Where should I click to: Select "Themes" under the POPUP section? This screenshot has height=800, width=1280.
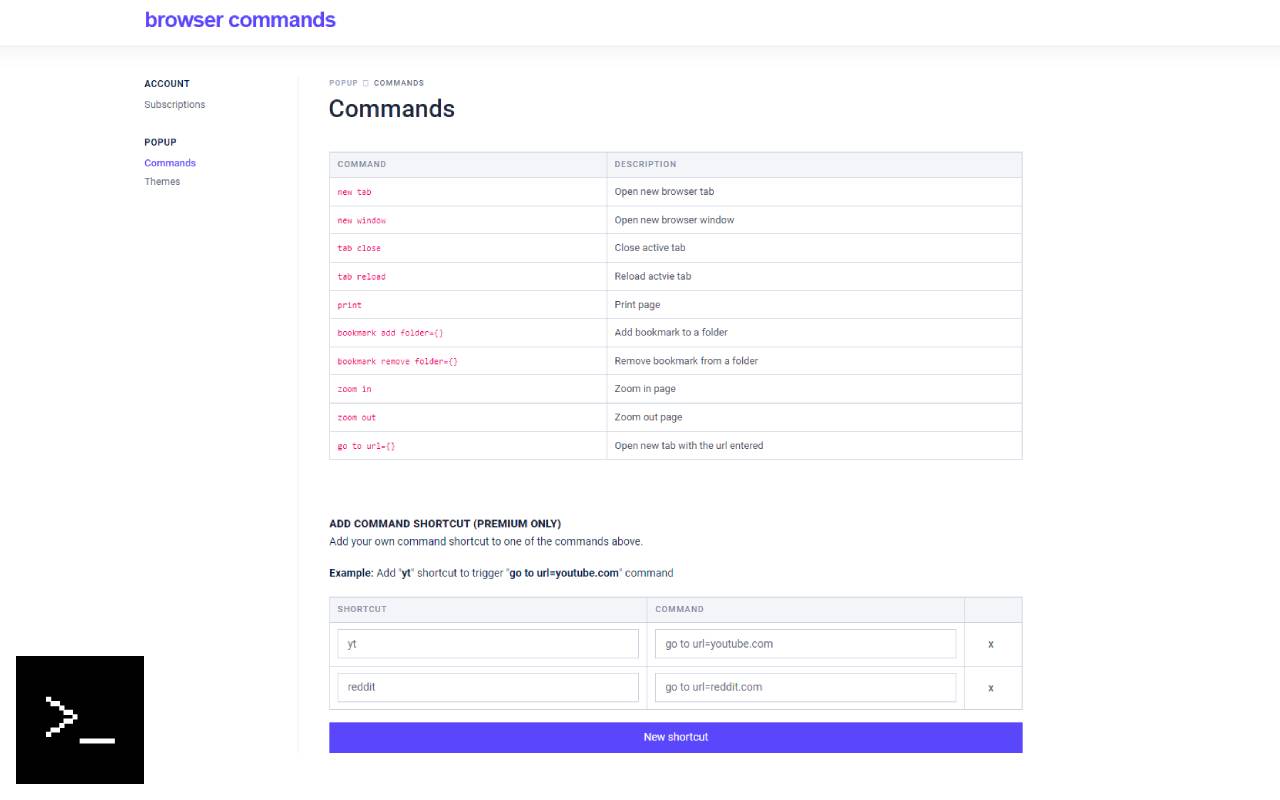coord(162,181)
